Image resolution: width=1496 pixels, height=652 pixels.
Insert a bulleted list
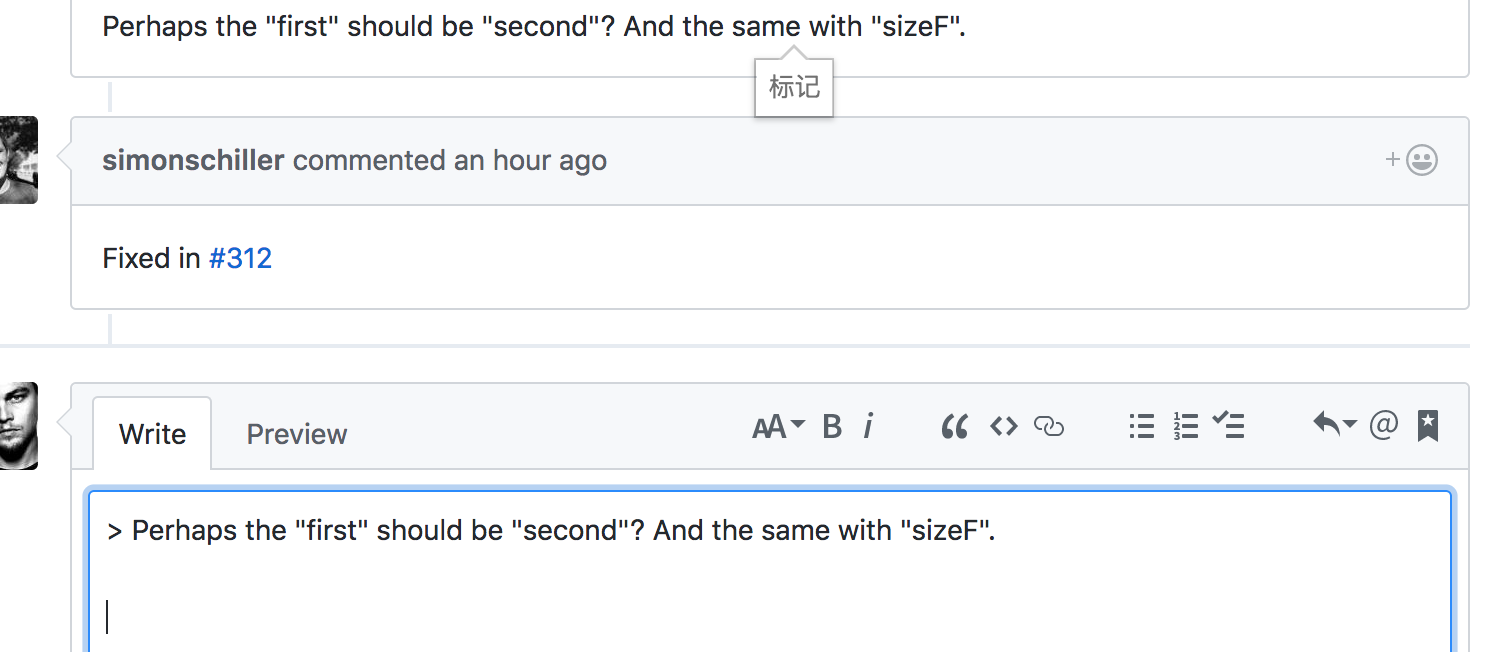pos(1142,427)
